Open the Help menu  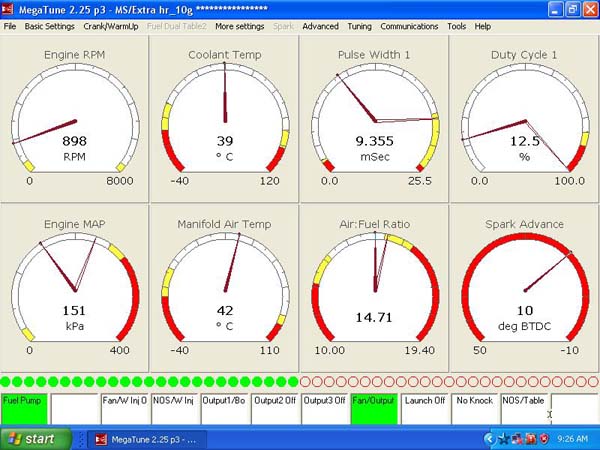pyautogui.click(x=483, y=26)
